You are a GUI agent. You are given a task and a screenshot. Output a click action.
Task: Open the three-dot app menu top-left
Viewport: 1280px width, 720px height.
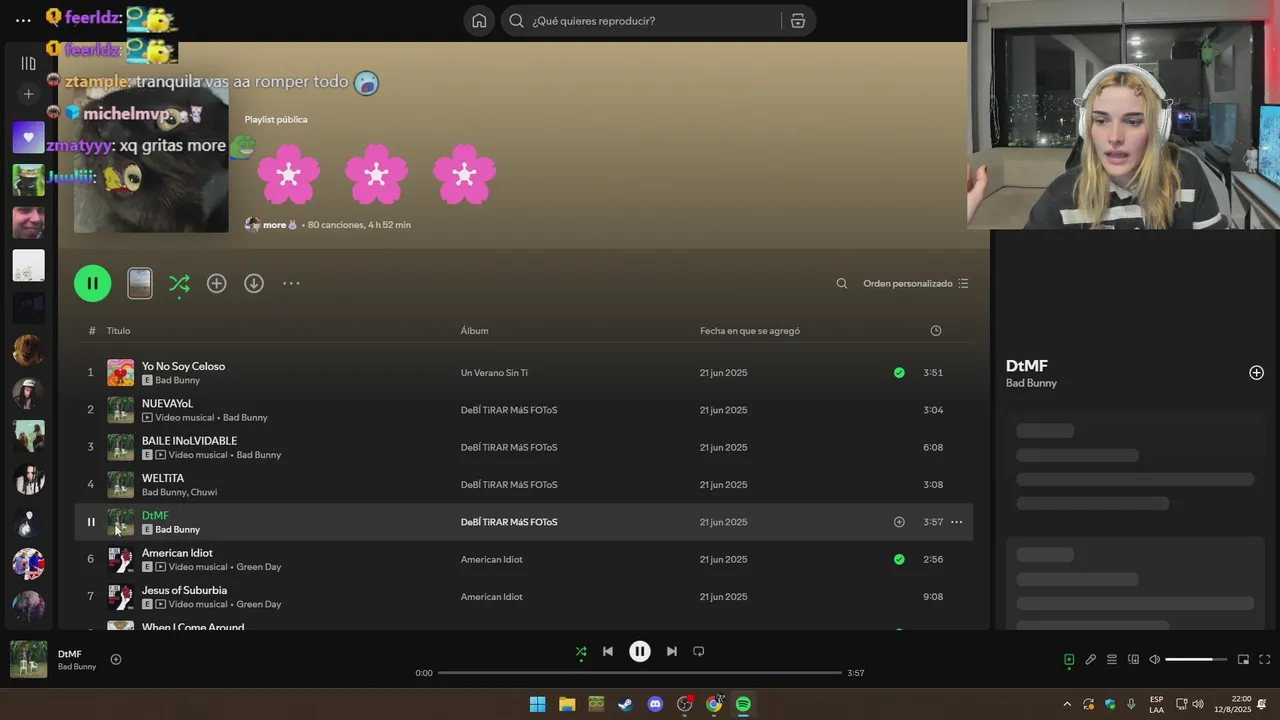24,20
